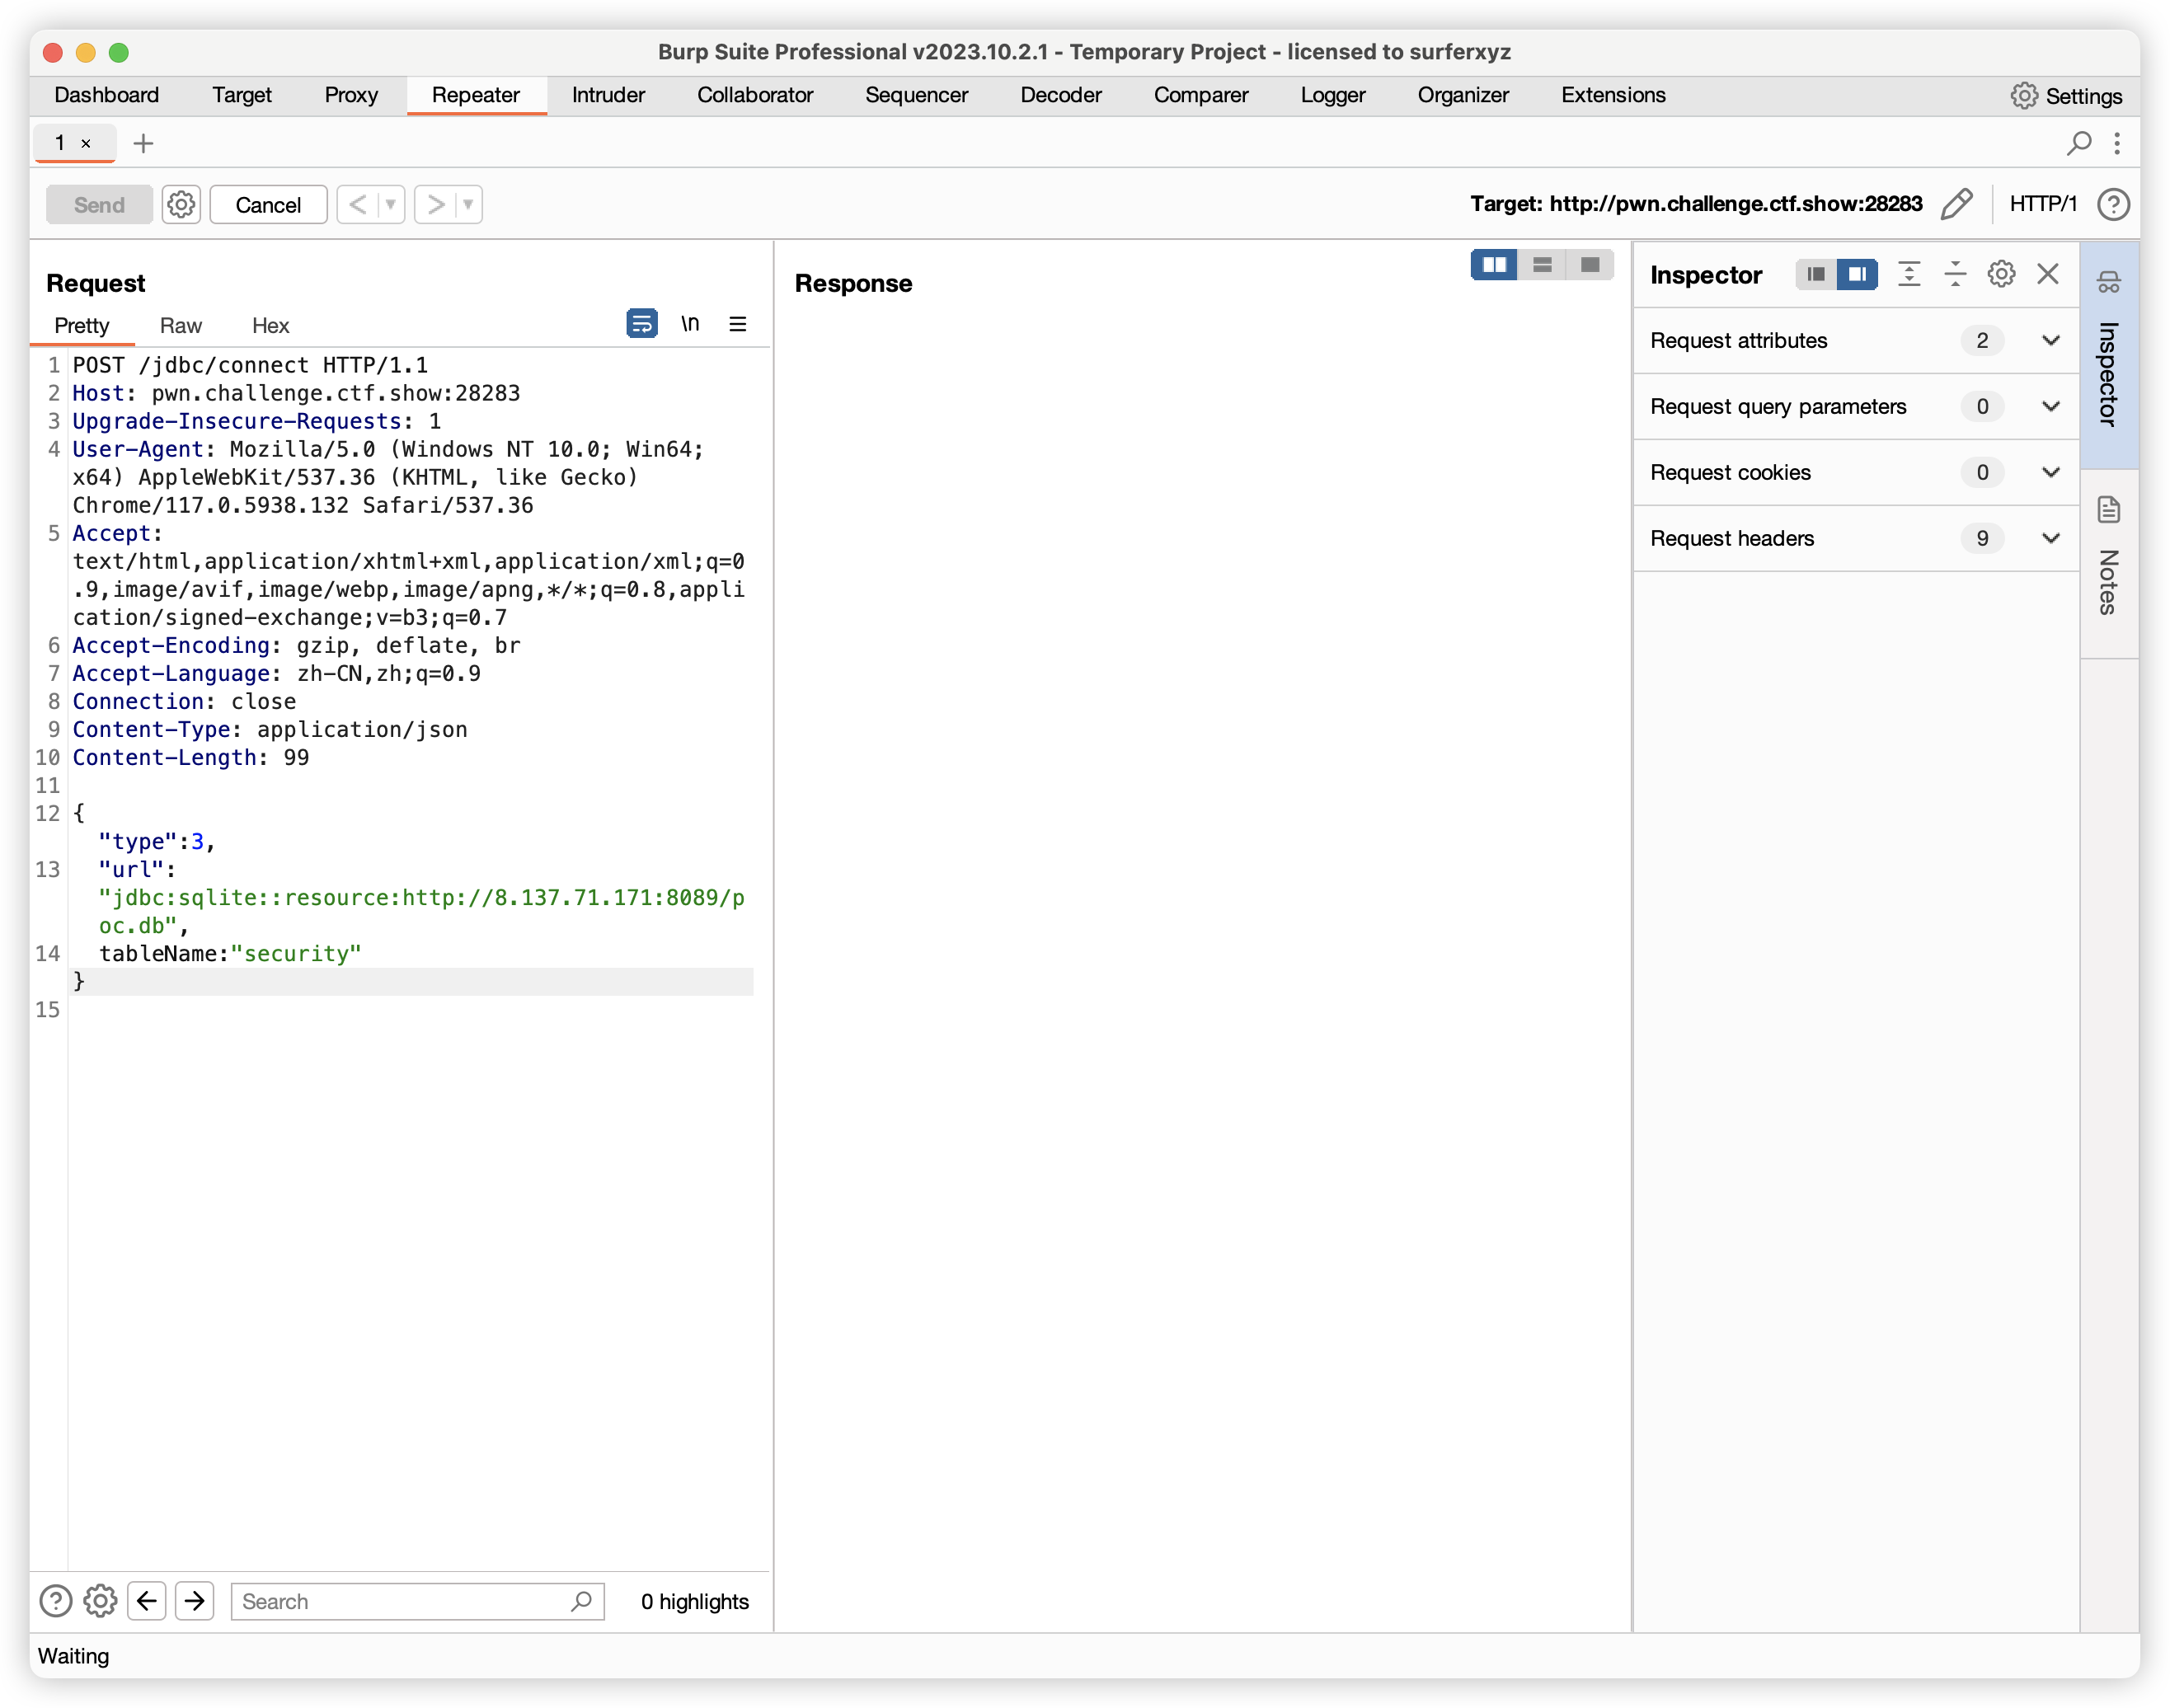Screen dimensions: 2170x1708
Task: Select the side-by-side response layout
Action: [1494, 265]
